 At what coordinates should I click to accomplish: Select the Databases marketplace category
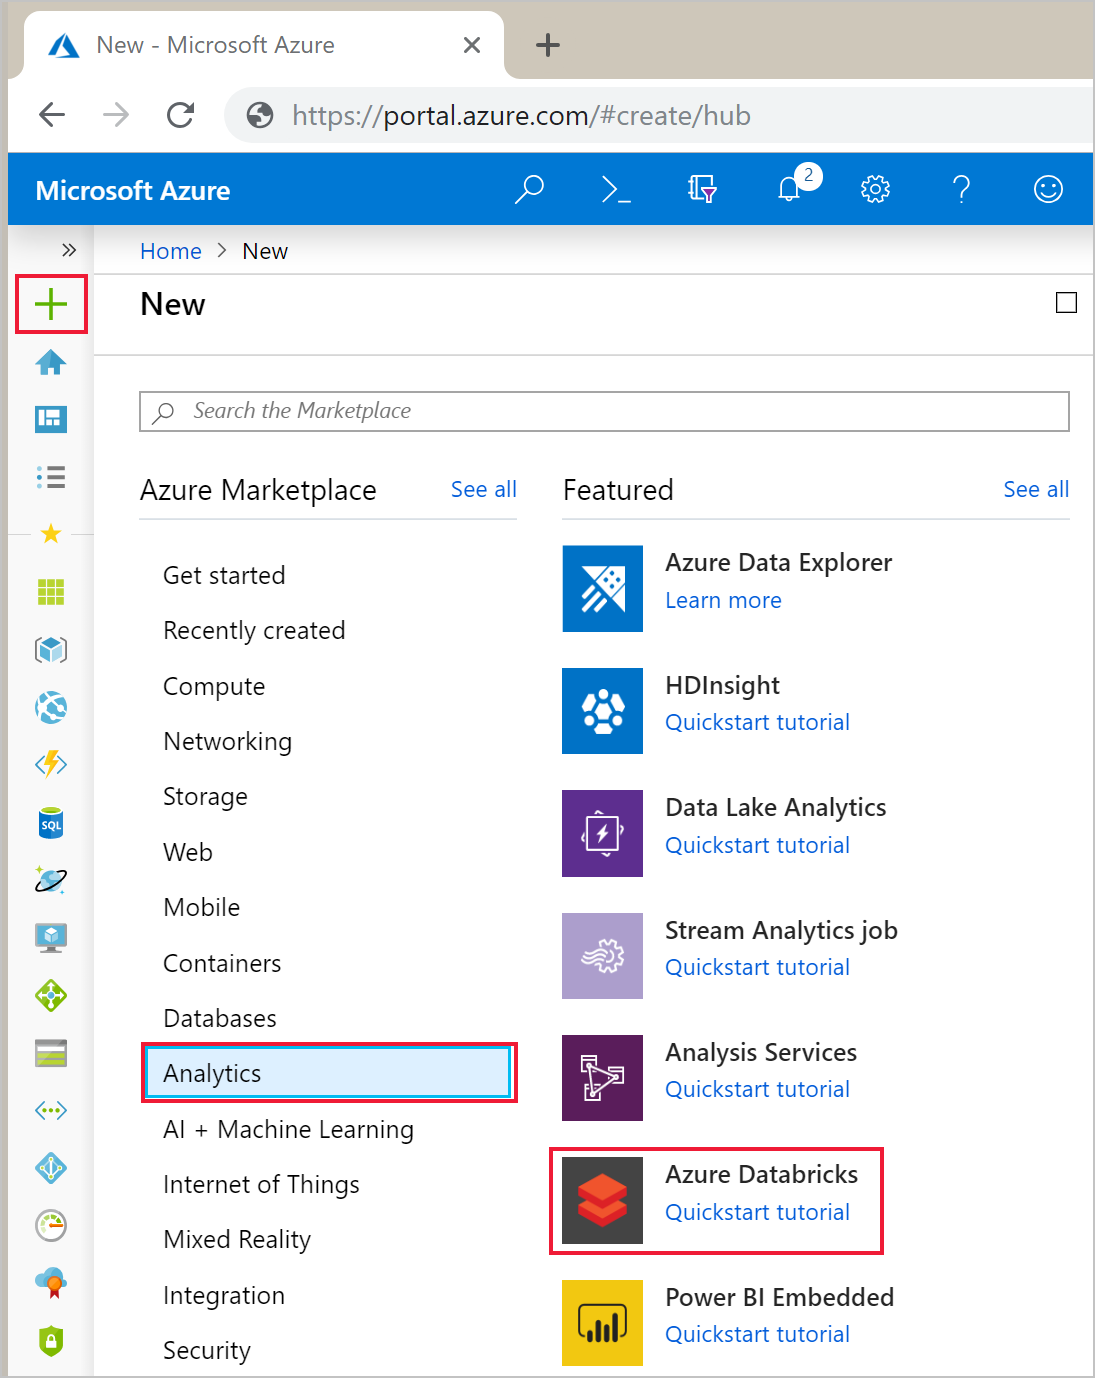220,1018
